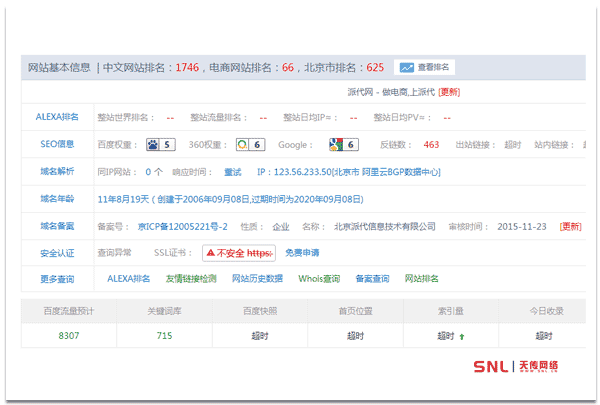
Task: Click the 查看排名 chart icon
Action: [406, 68]
